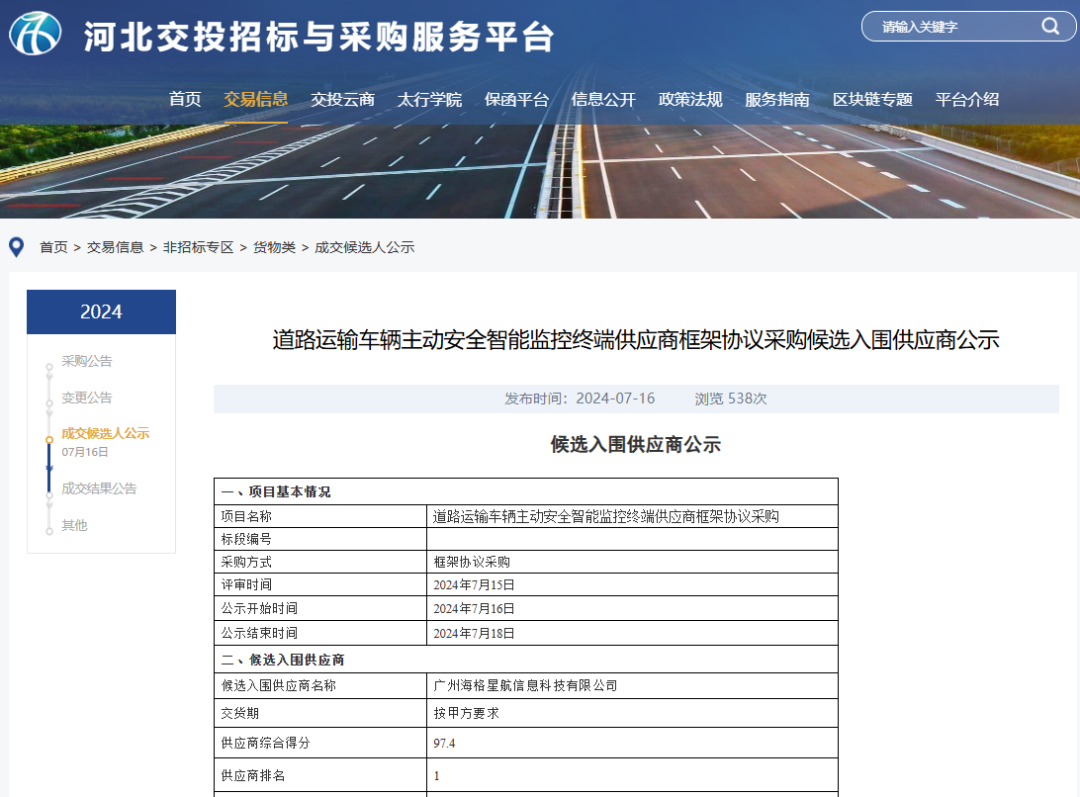Click the 交易信息 breadcrumb link

[x=115, y=247]
